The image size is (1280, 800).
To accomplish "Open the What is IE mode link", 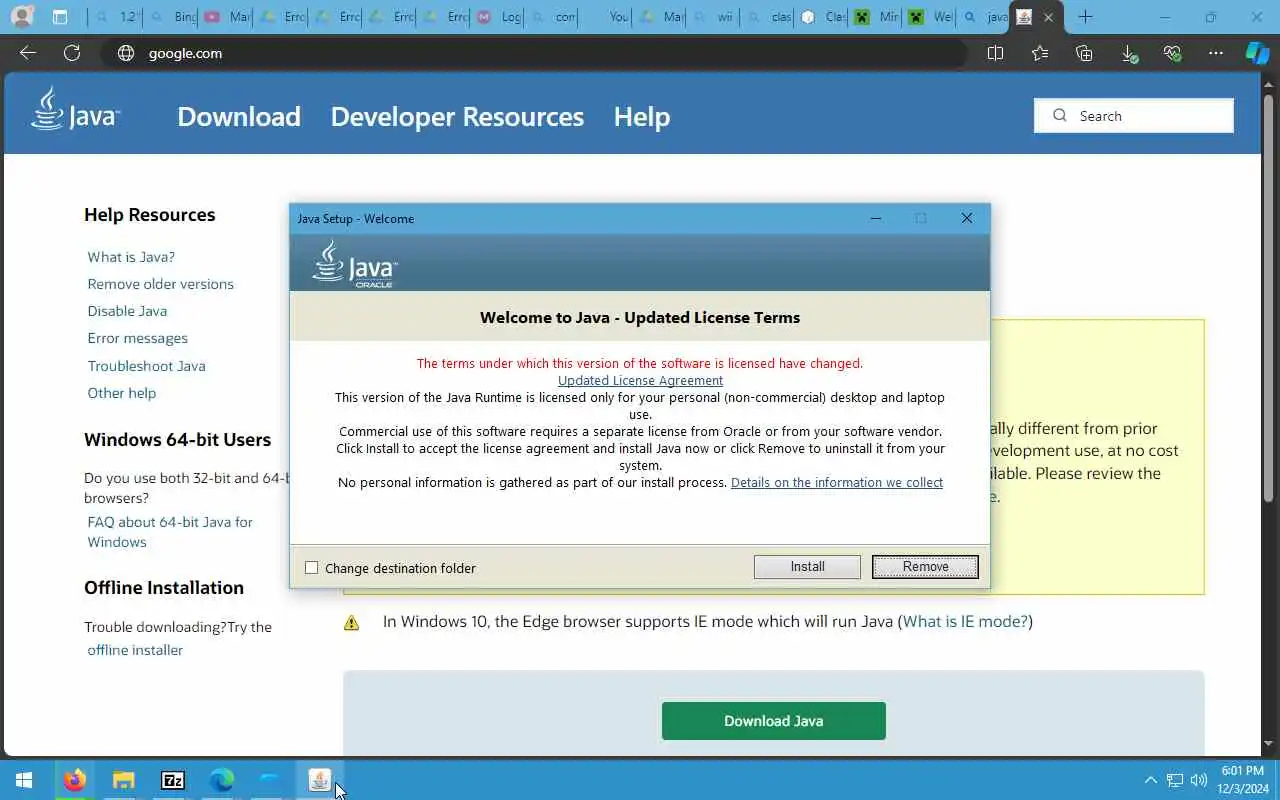I will click(965, 622).
